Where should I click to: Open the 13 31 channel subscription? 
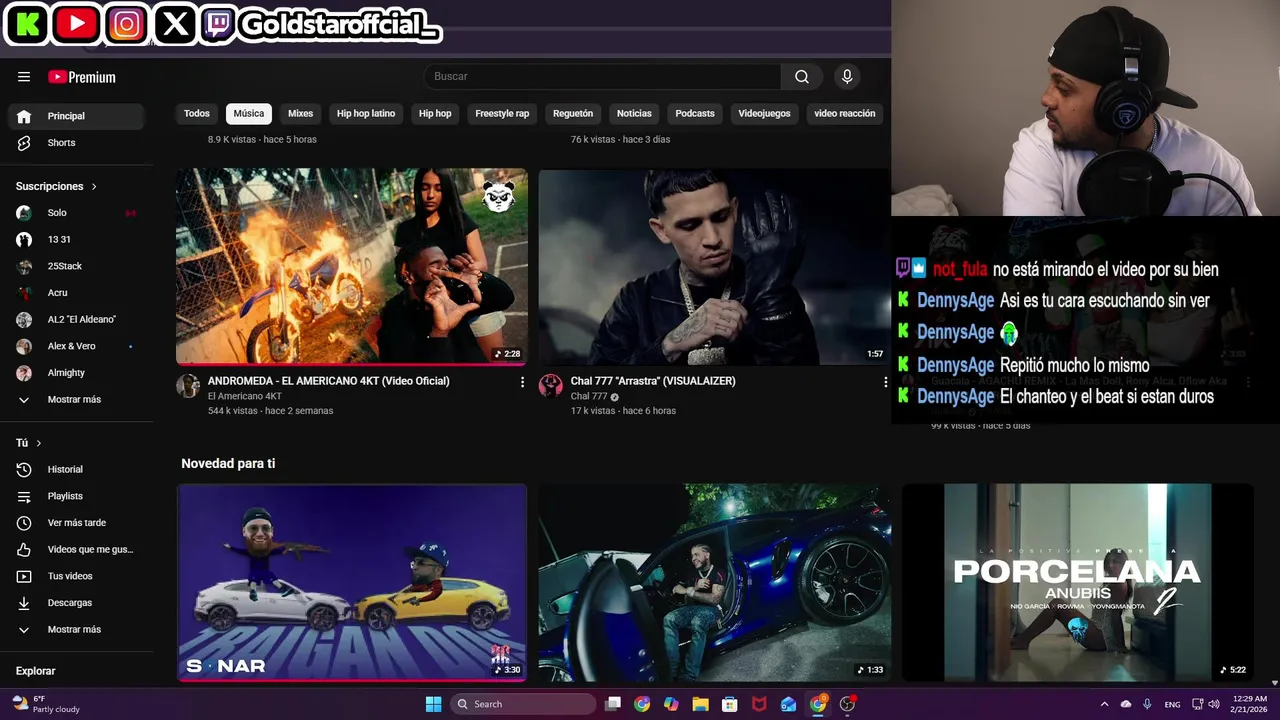point(76,240)
